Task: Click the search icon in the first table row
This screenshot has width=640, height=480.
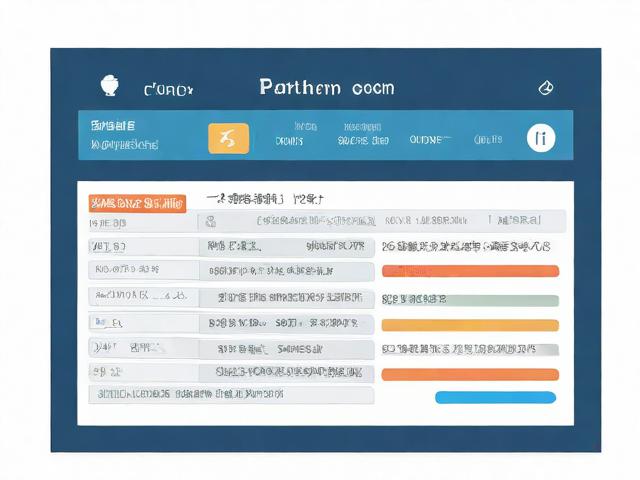Action: coord(212,220)
